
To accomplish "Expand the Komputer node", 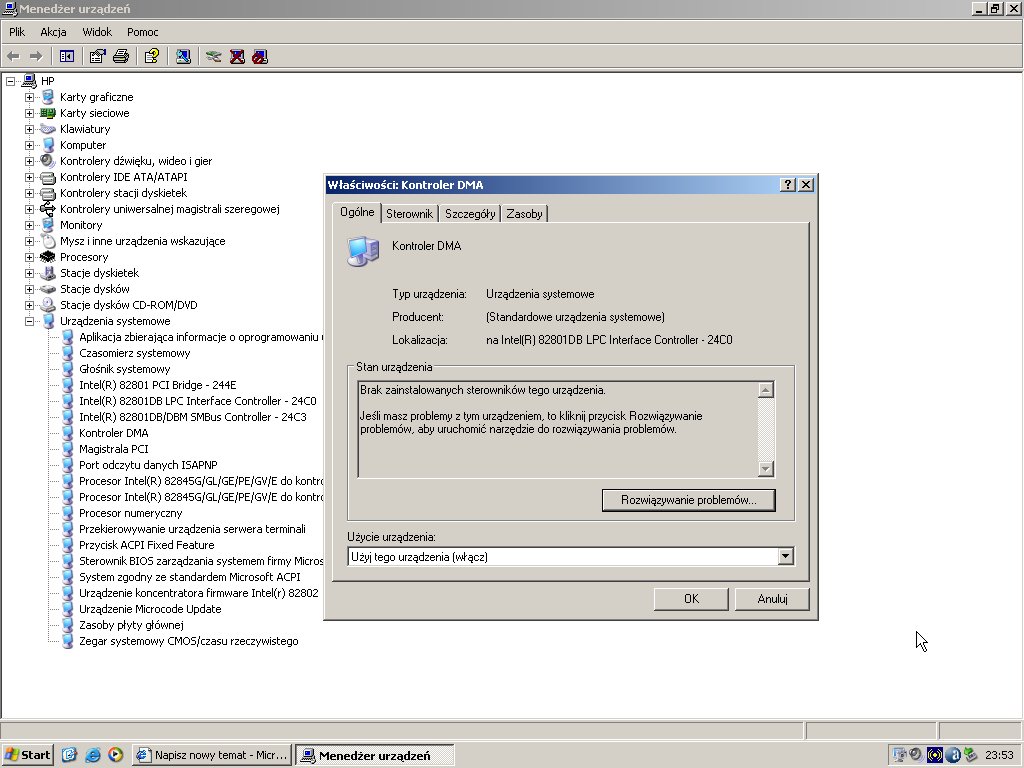I will tap(29, 145).
